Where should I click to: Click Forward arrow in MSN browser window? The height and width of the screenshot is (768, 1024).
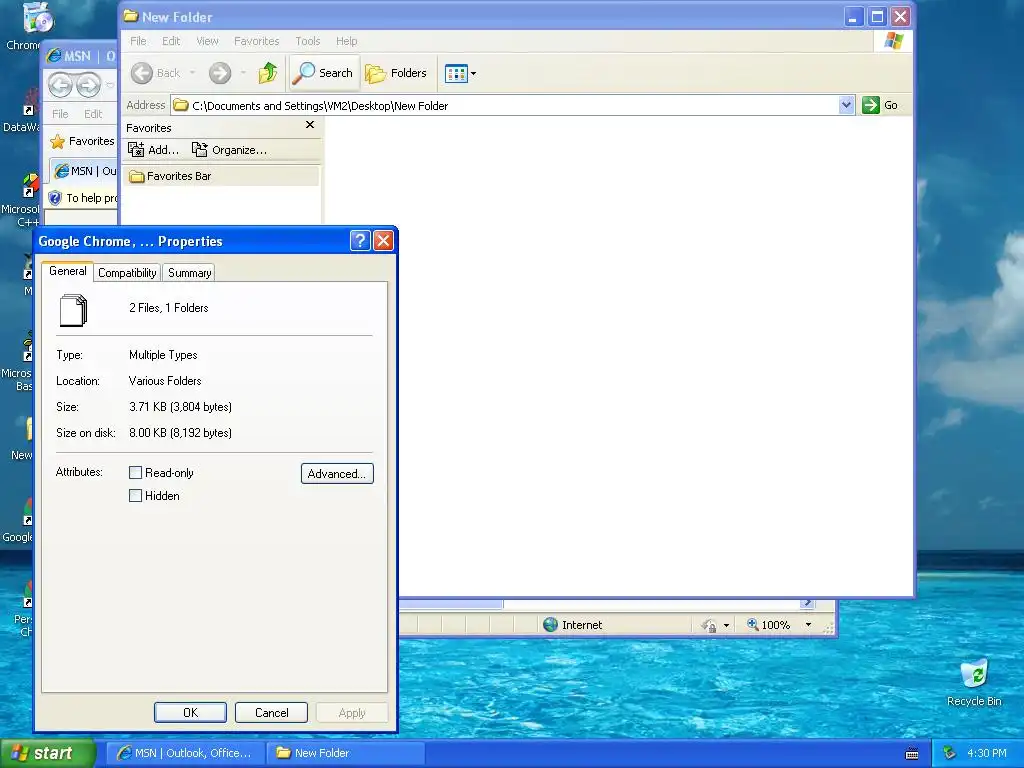tap(88, 84)
